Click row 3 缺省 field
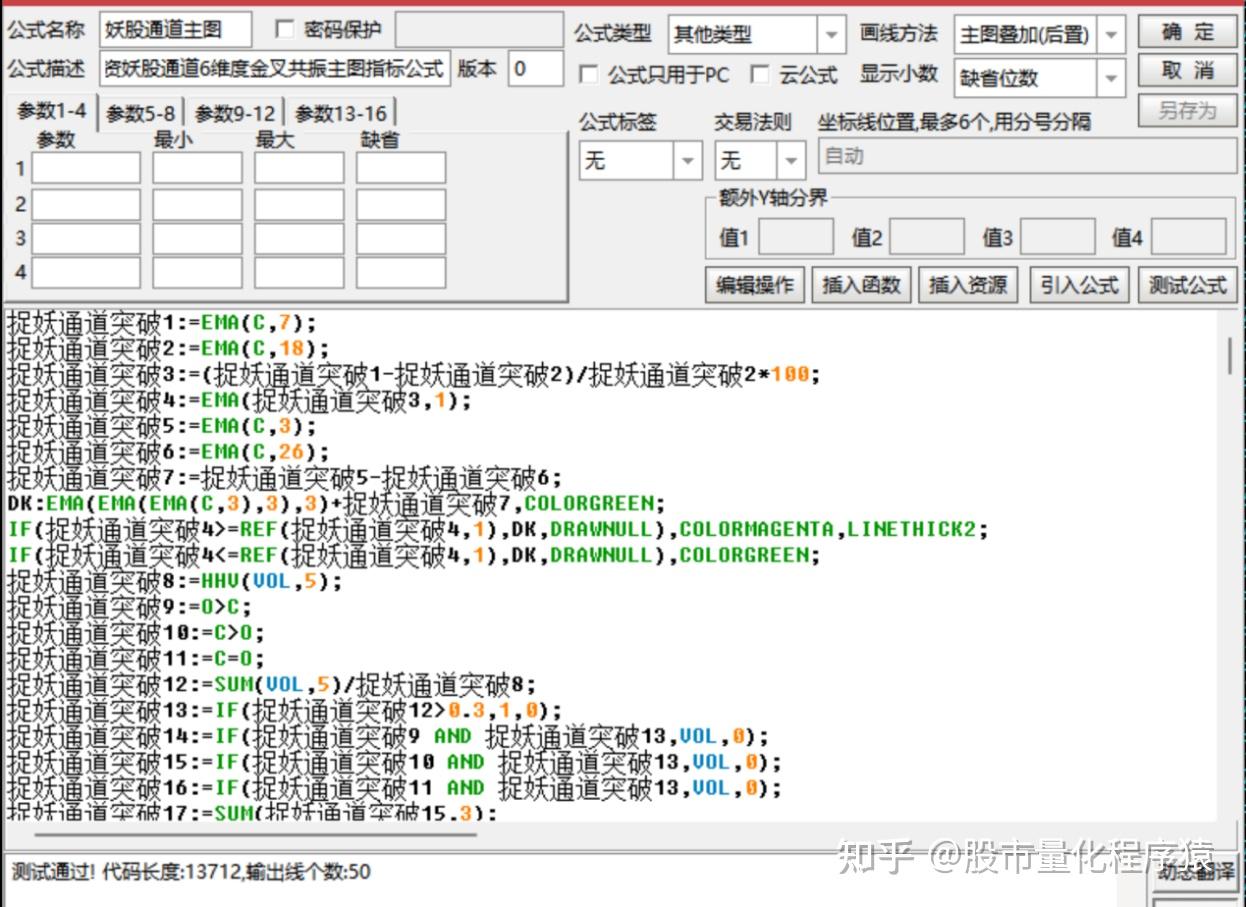 coord(400,238)
